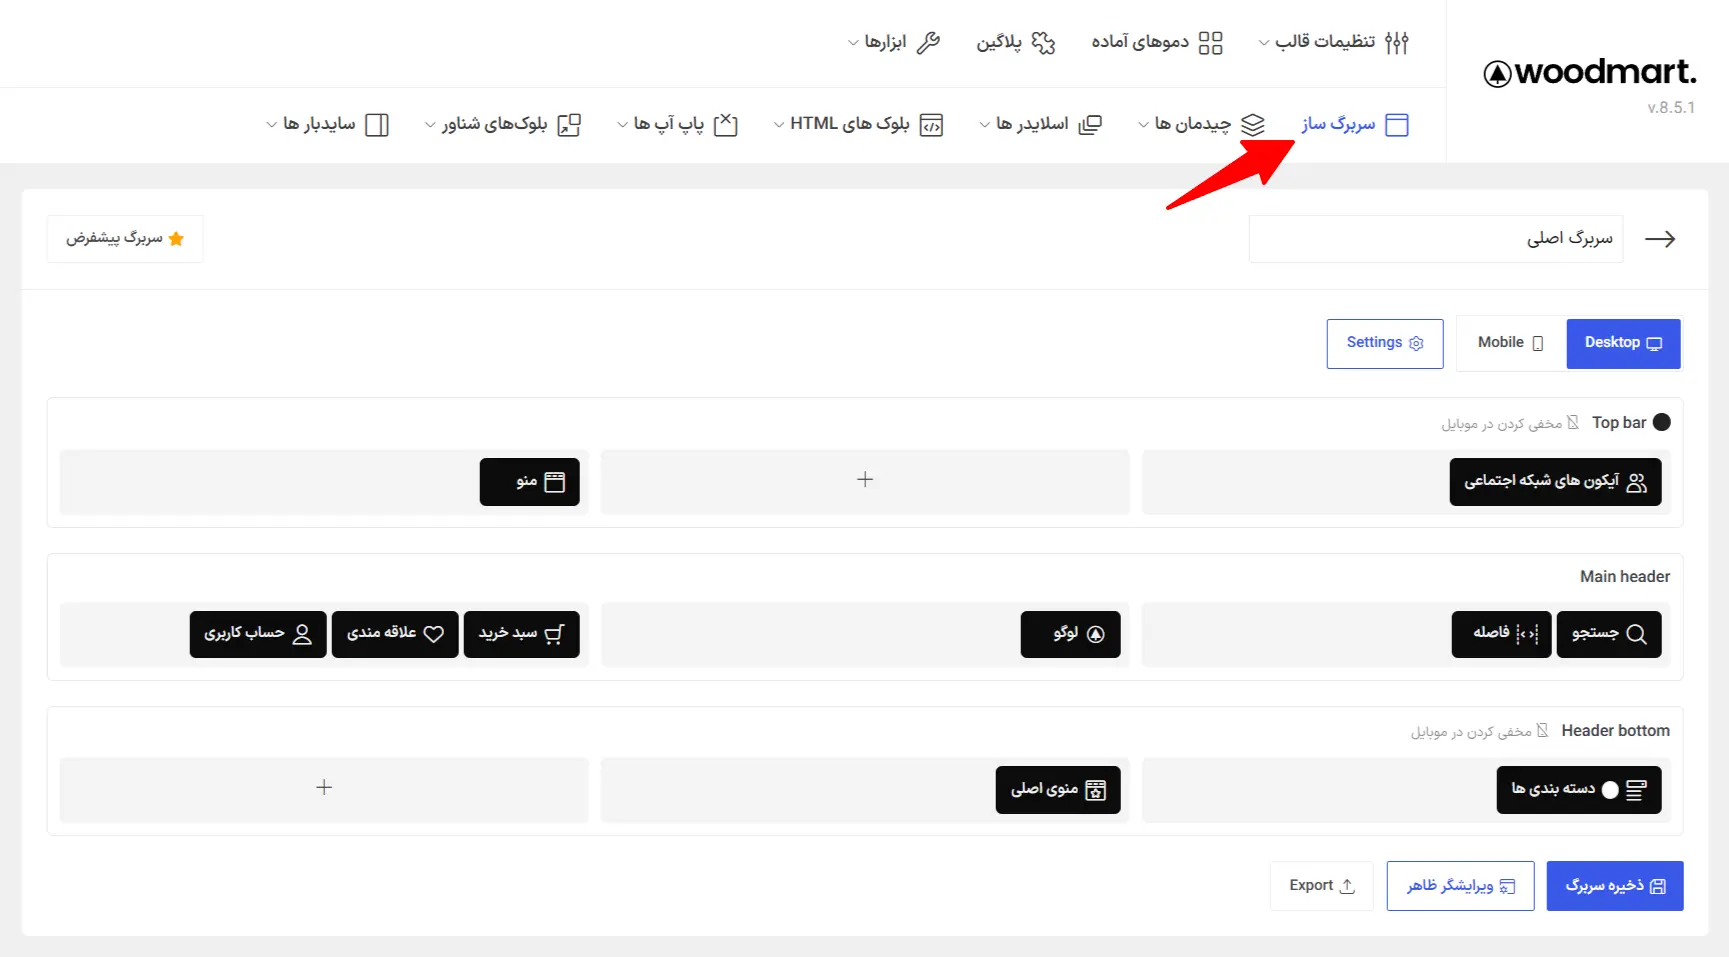Open ویرایشگر ظاهر appearance editor
Viewport: 1729px width, 957px height.
pos(1460,886)
